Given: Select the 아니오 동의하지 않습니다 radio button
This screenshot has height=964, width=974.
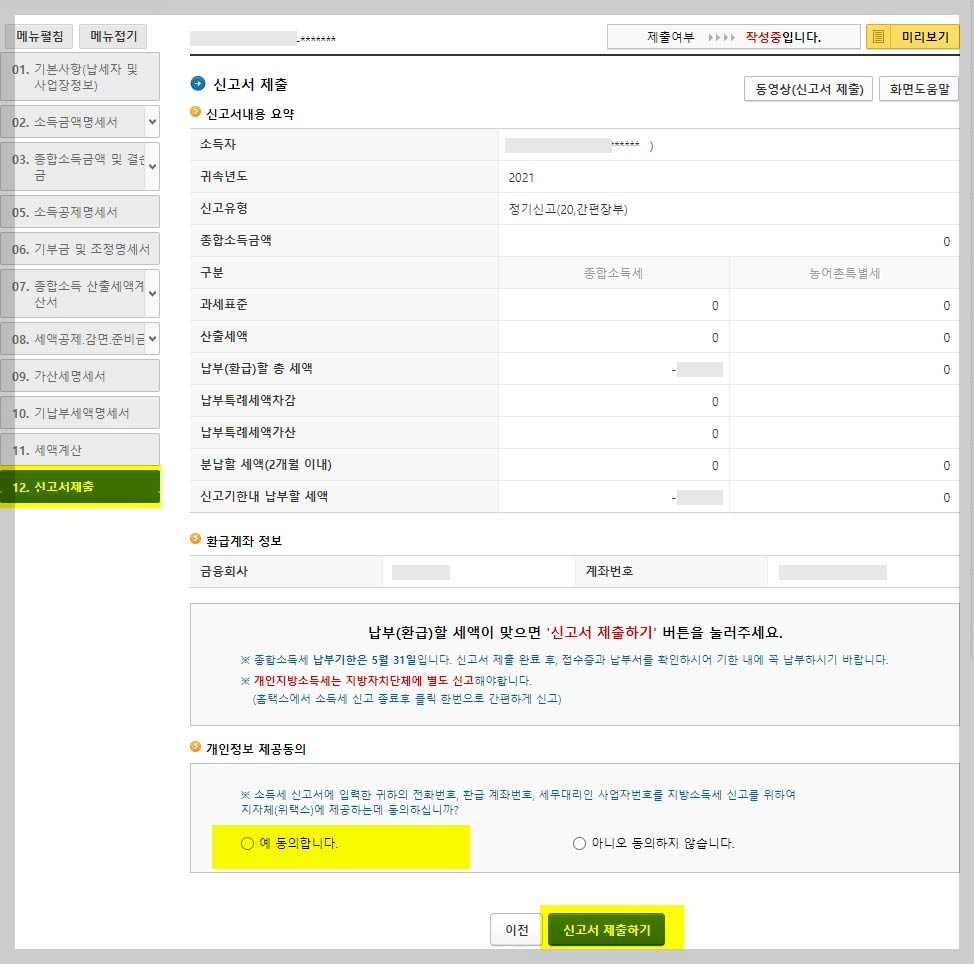Looking at the screenshot, I should pyautogui.click(x=580, y=845).
